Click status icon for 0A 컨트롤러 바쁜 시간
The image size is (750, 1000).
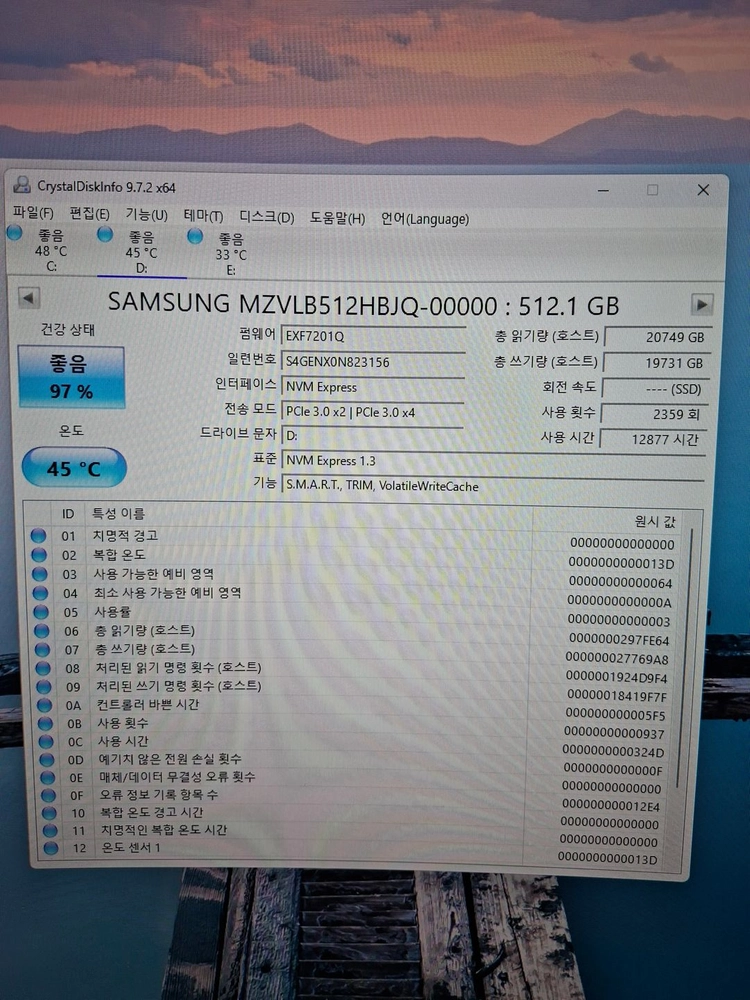click(45, 705)
